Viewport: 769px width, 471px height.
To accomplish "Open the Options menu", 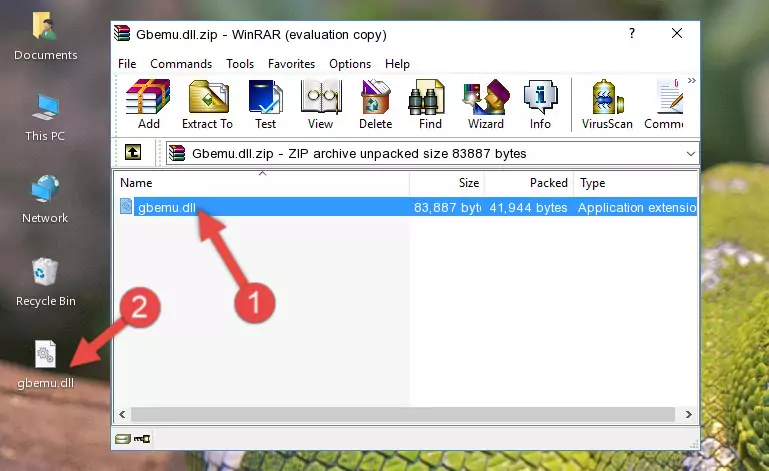I will point(350,64).
